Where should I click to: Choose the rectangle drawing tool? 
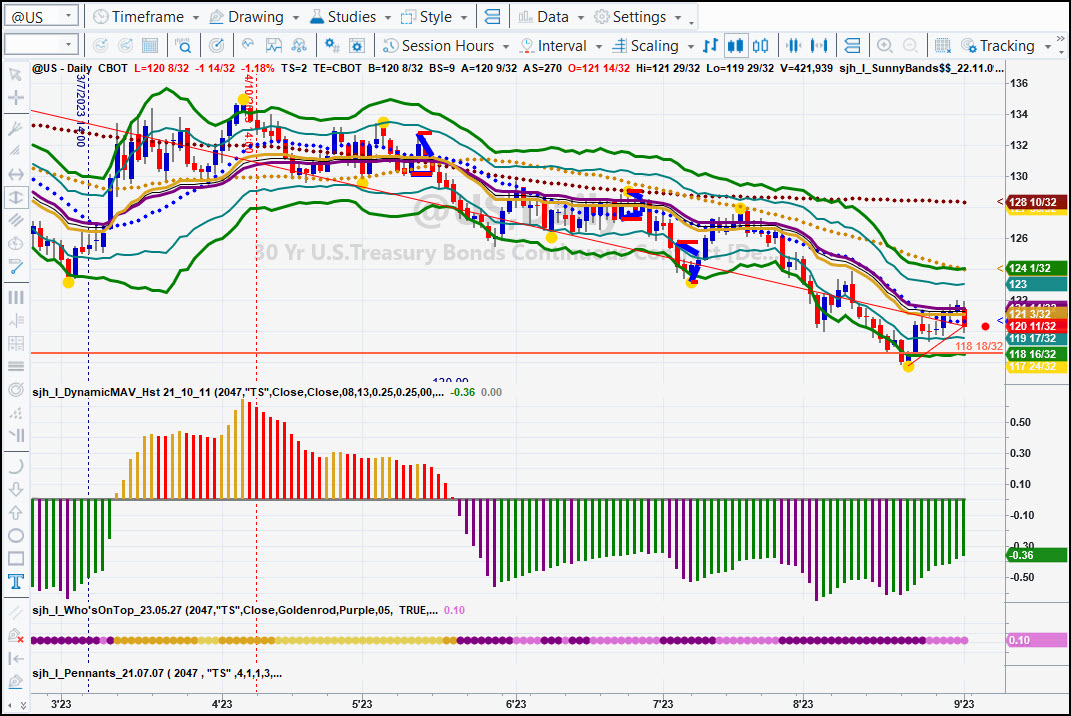click(x=15, y=558)
